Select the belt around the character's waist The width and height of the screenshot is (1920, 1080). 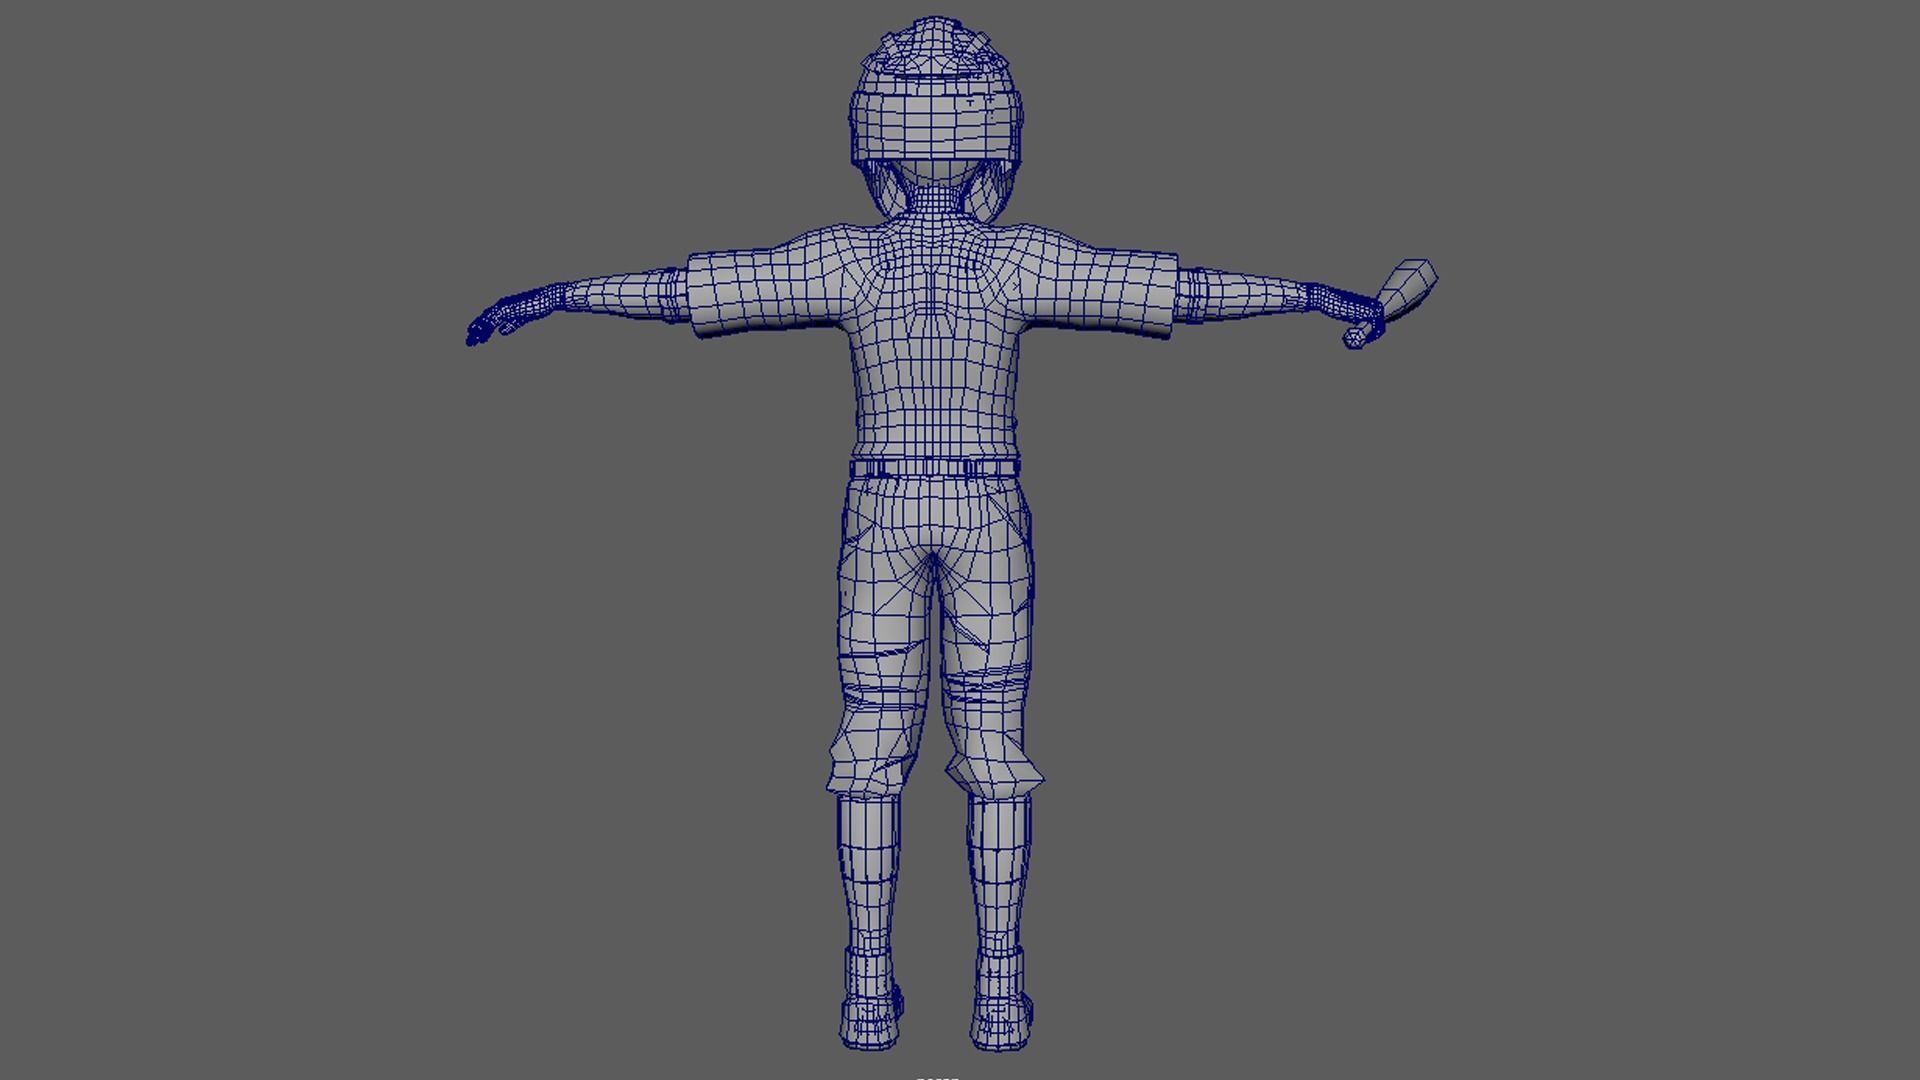[935, 467]
